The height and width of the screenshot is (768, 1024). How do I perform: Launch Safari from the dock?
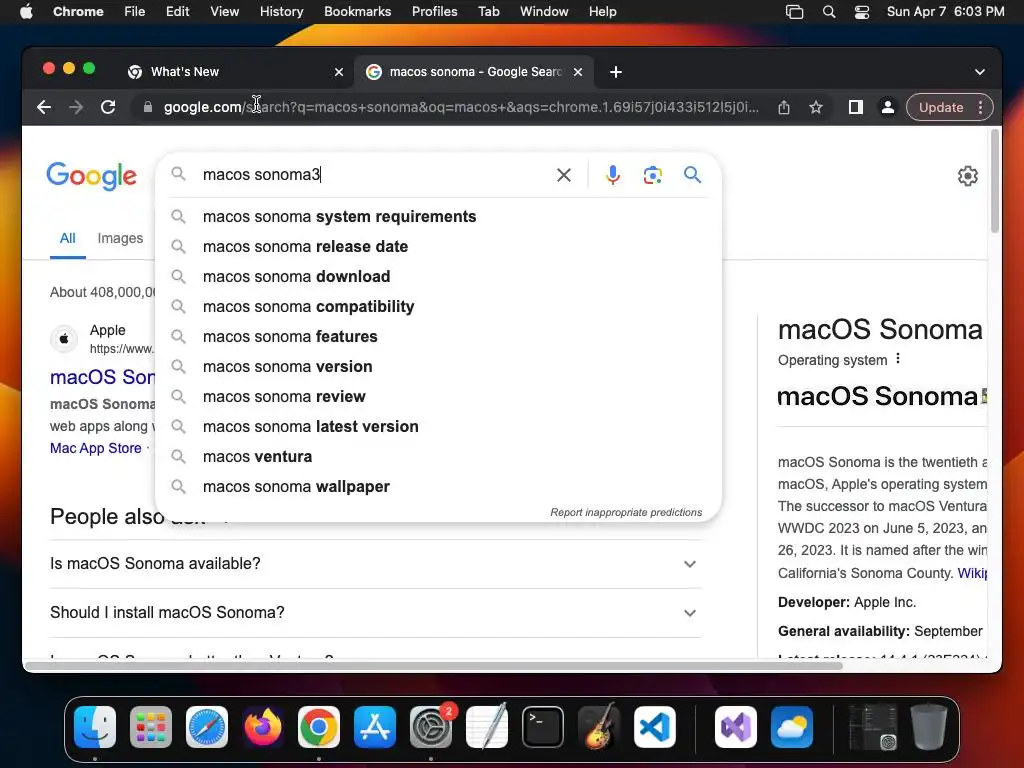click(x=207, y=727)
